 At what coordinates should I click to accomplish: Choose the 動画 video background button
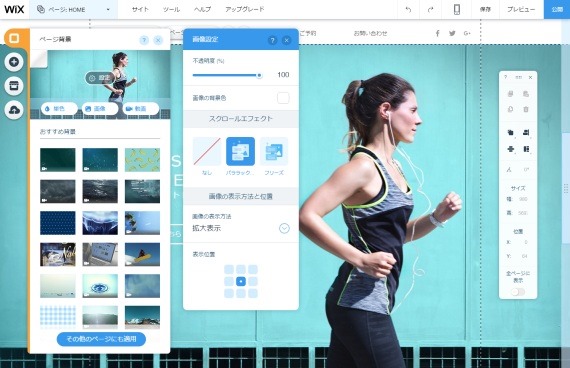click(141, 109)
